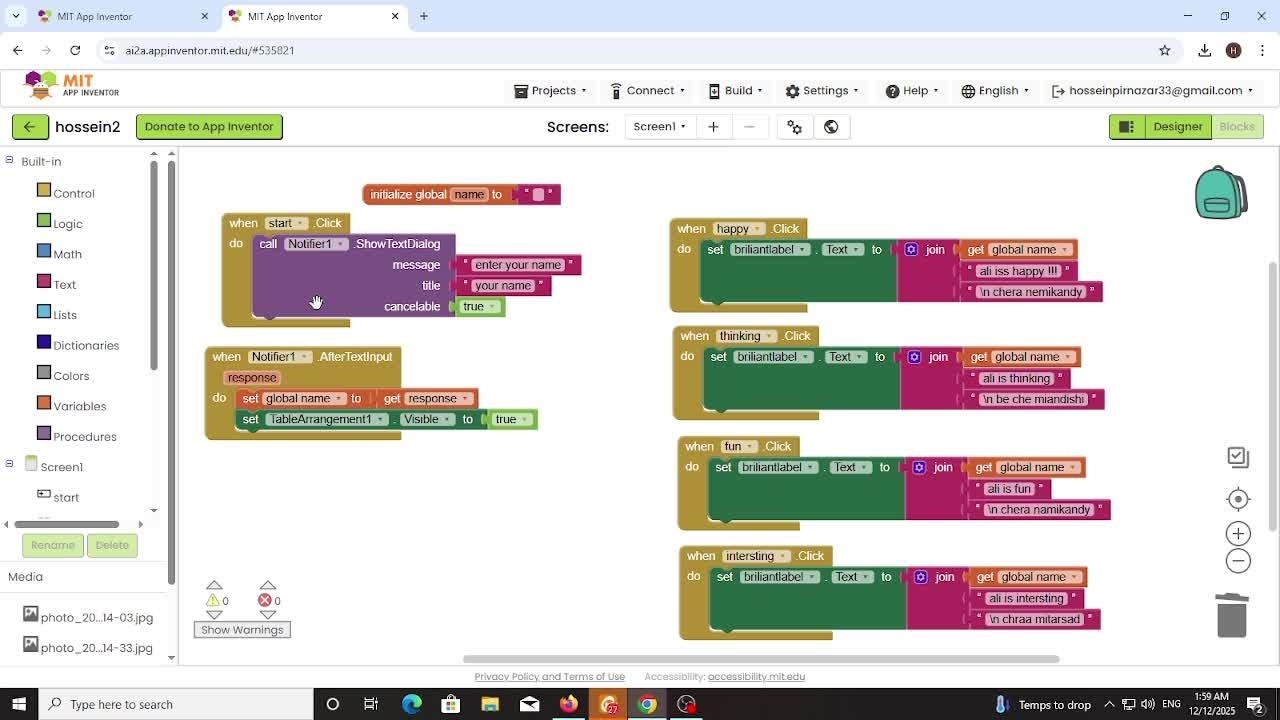Select the Colors blocks category
The width and height of the screenshot is (1280, 720).
click(x=71, y=376)
